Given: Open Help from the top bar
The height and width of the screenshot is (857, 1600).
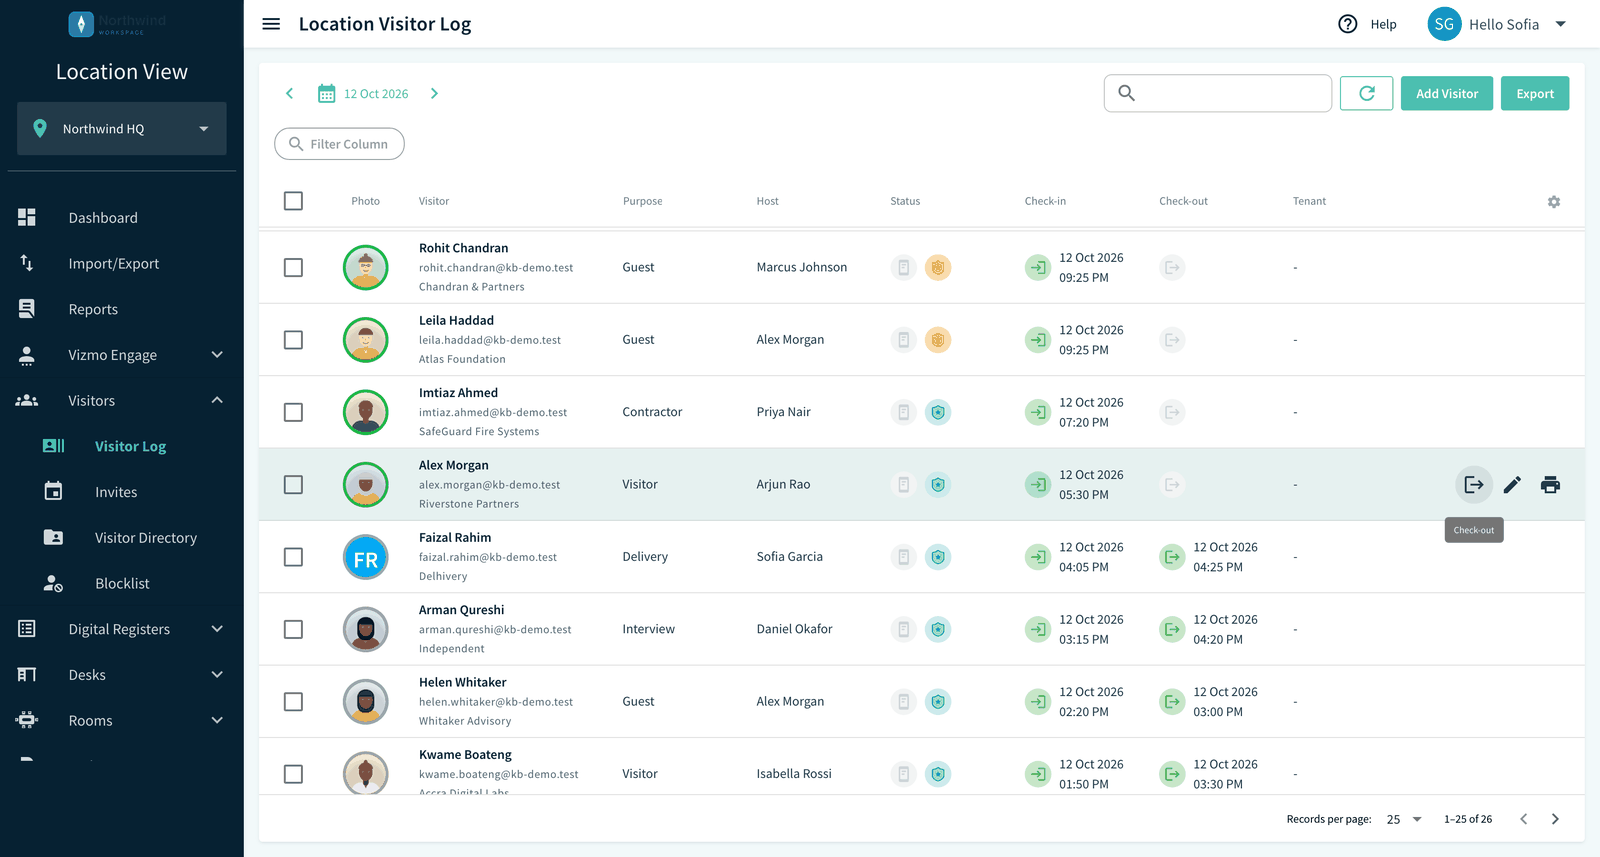Looking at the screenshot, I should (1367, 24).
